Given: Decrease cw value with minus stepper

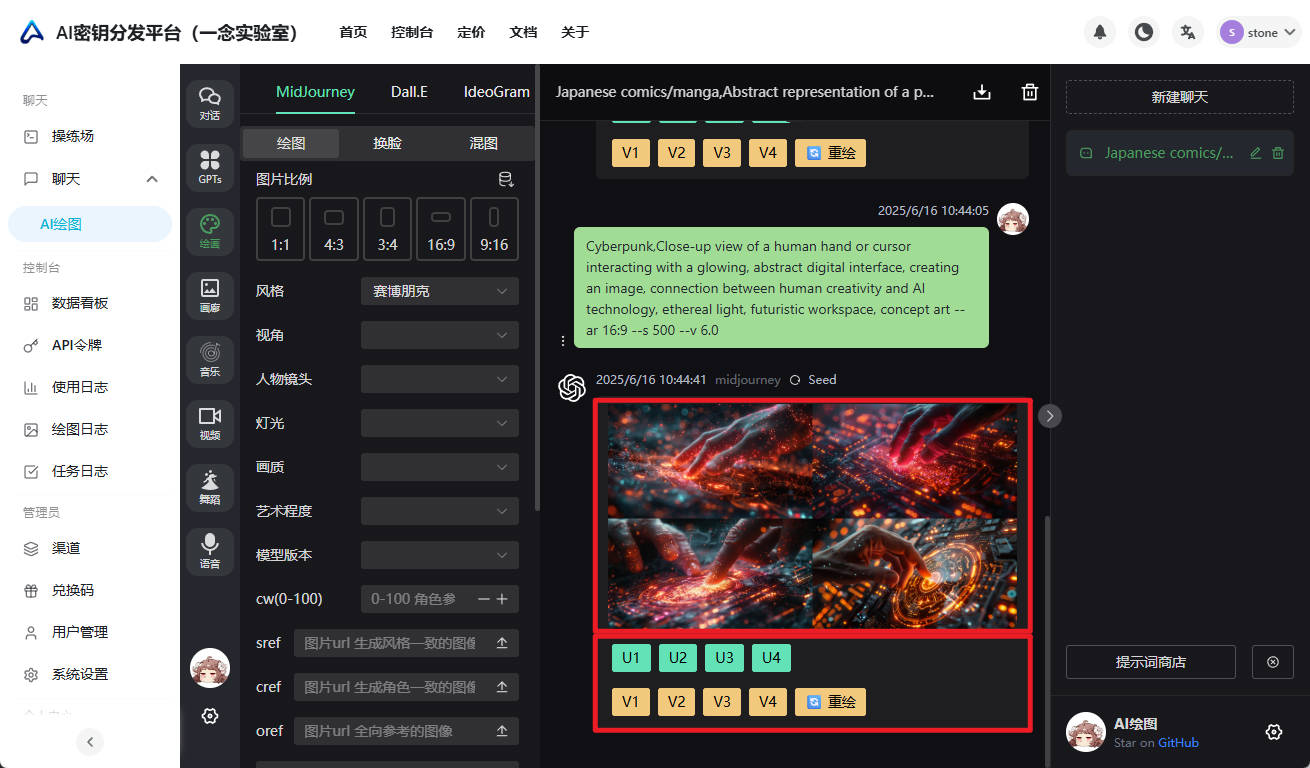Looking at the screenshot, I should 484,599.
